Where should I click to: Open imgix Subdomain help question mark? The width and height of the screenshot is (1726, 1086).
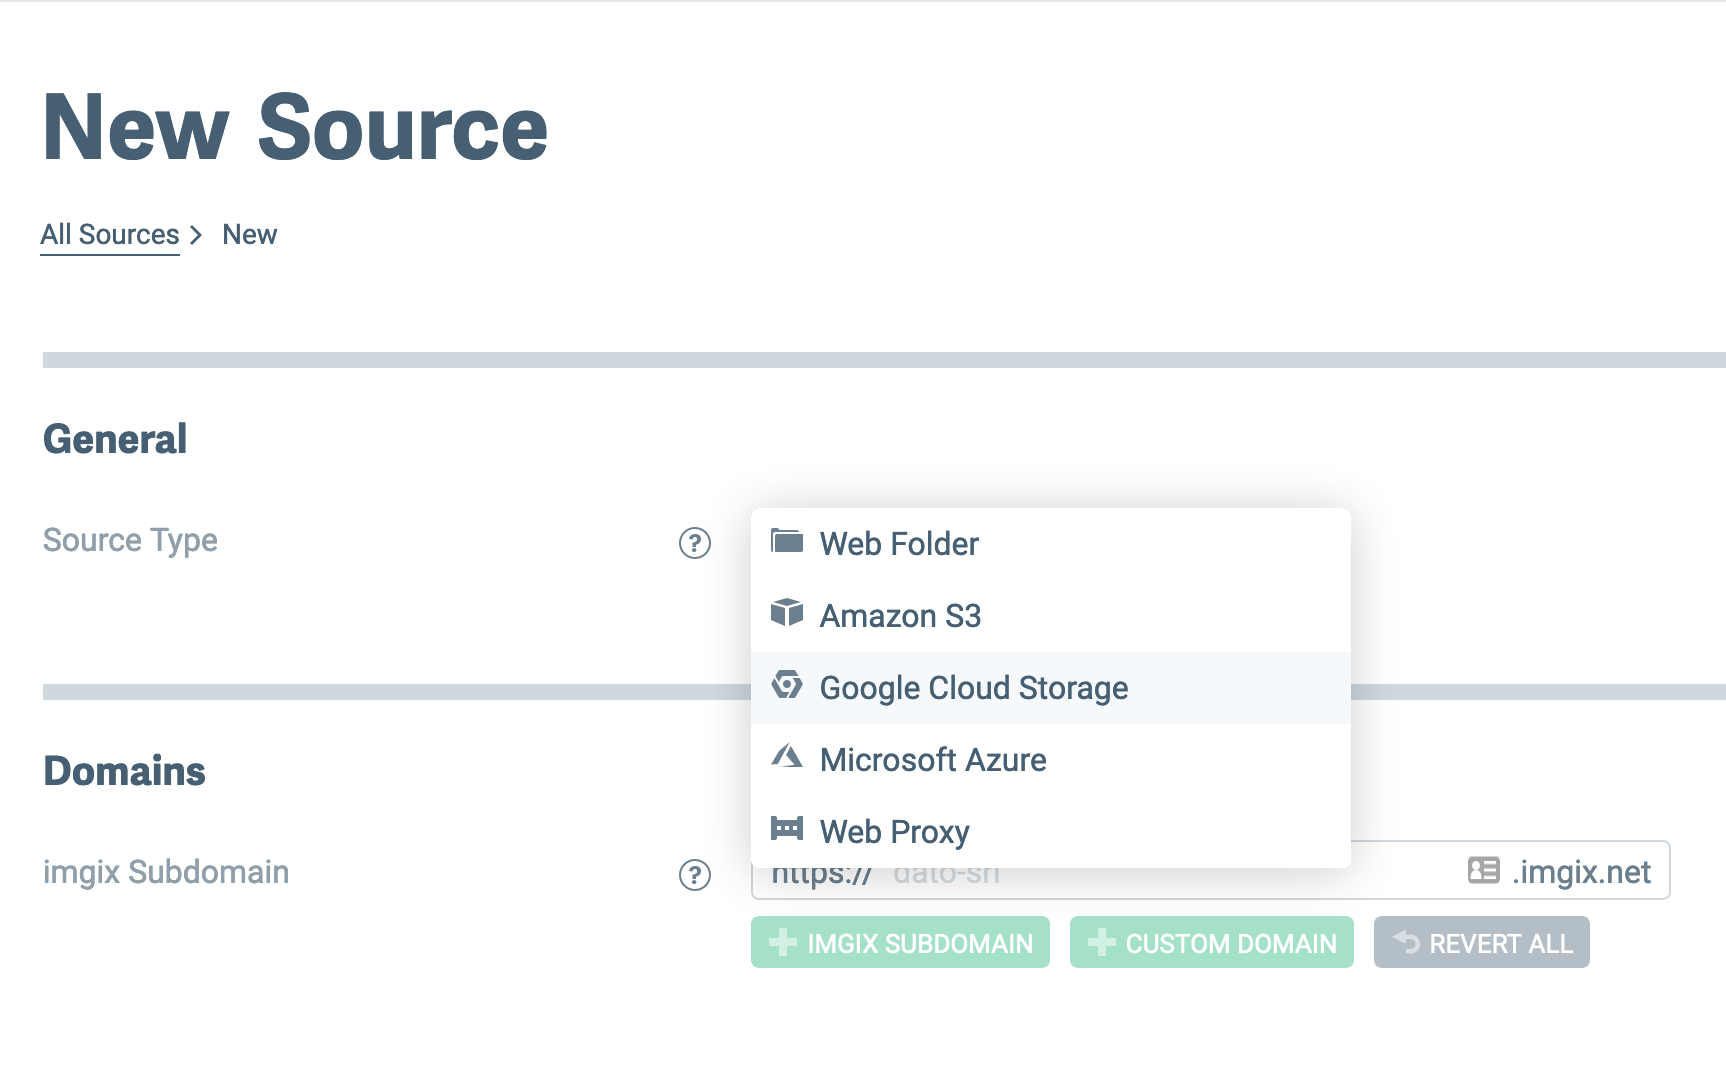pyautogui.click(x=695, y=875)
